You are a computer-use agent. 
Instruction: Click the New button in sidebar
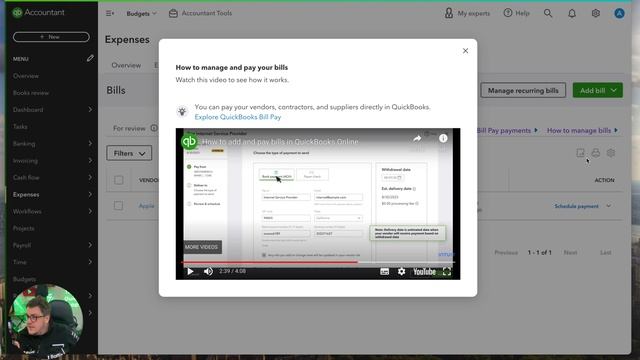[x=51, y=37]
